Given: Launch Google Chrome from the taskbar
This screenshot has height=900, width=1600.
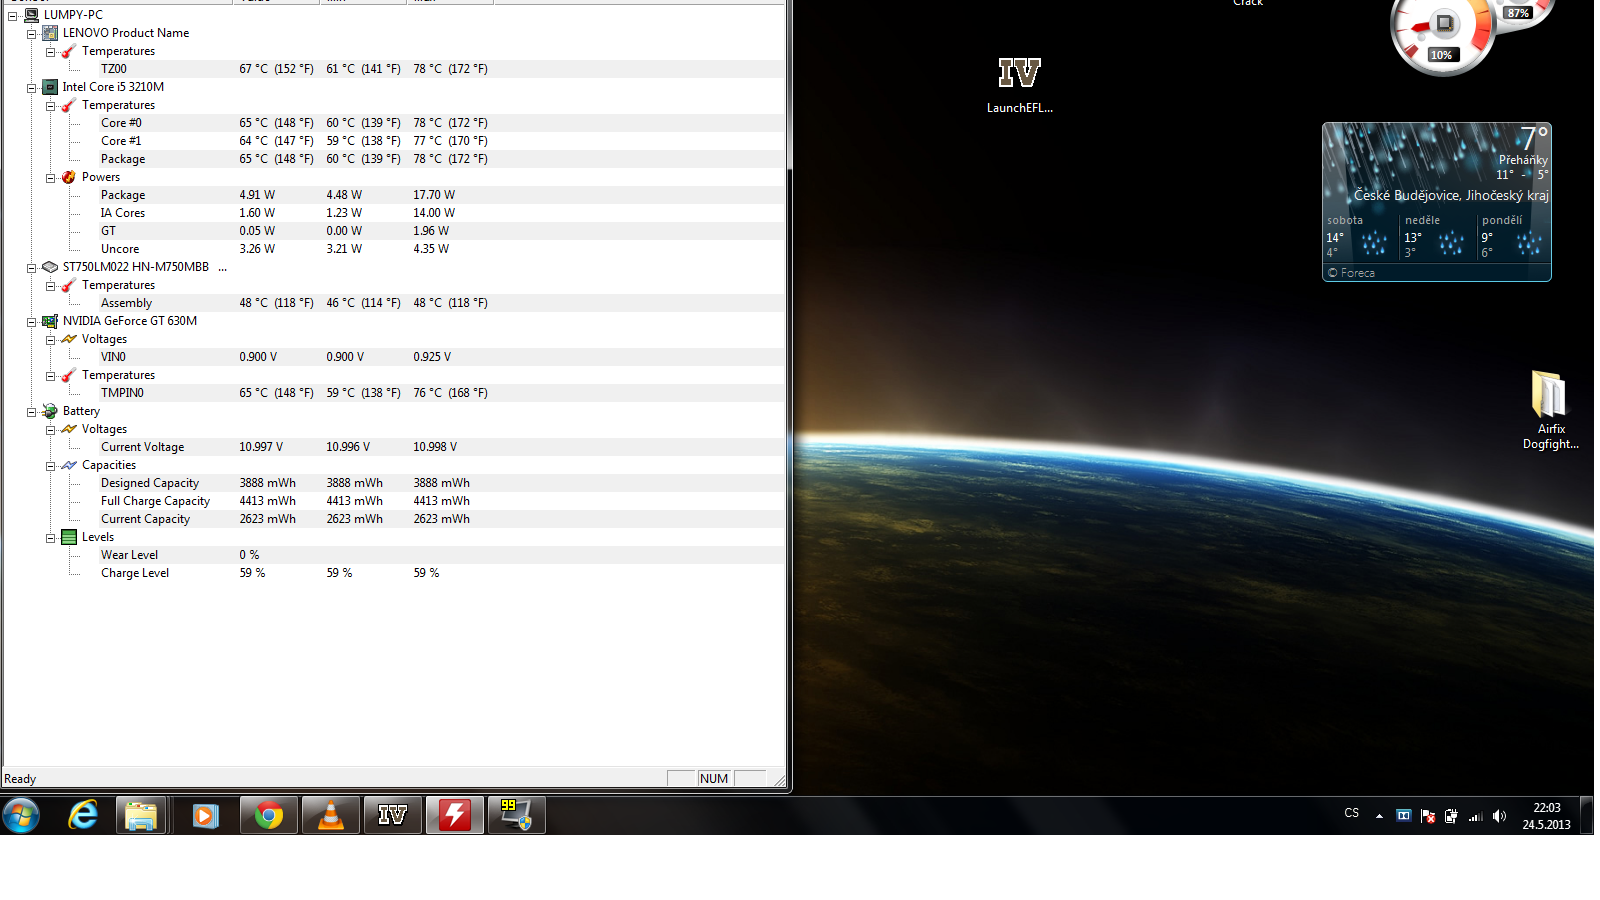Looking at the screenshot, I should click(269, 815).
